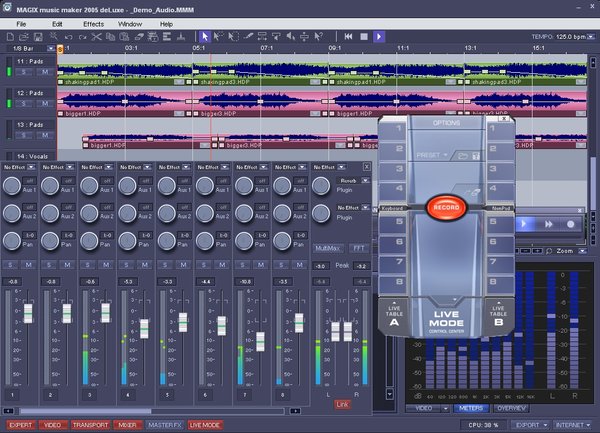Open the Window menu
This screenshot has height=433, width=600.
130,24
